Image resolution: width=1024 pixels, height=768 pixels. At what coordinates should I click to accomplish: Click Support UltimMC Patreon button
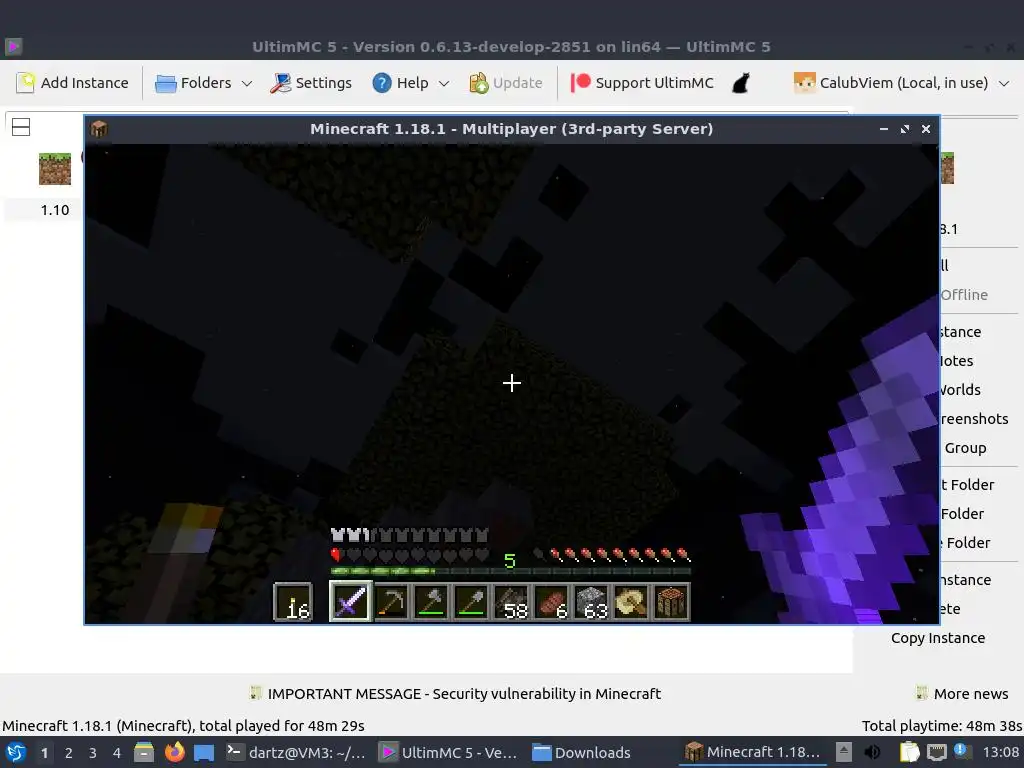point(642,83)
